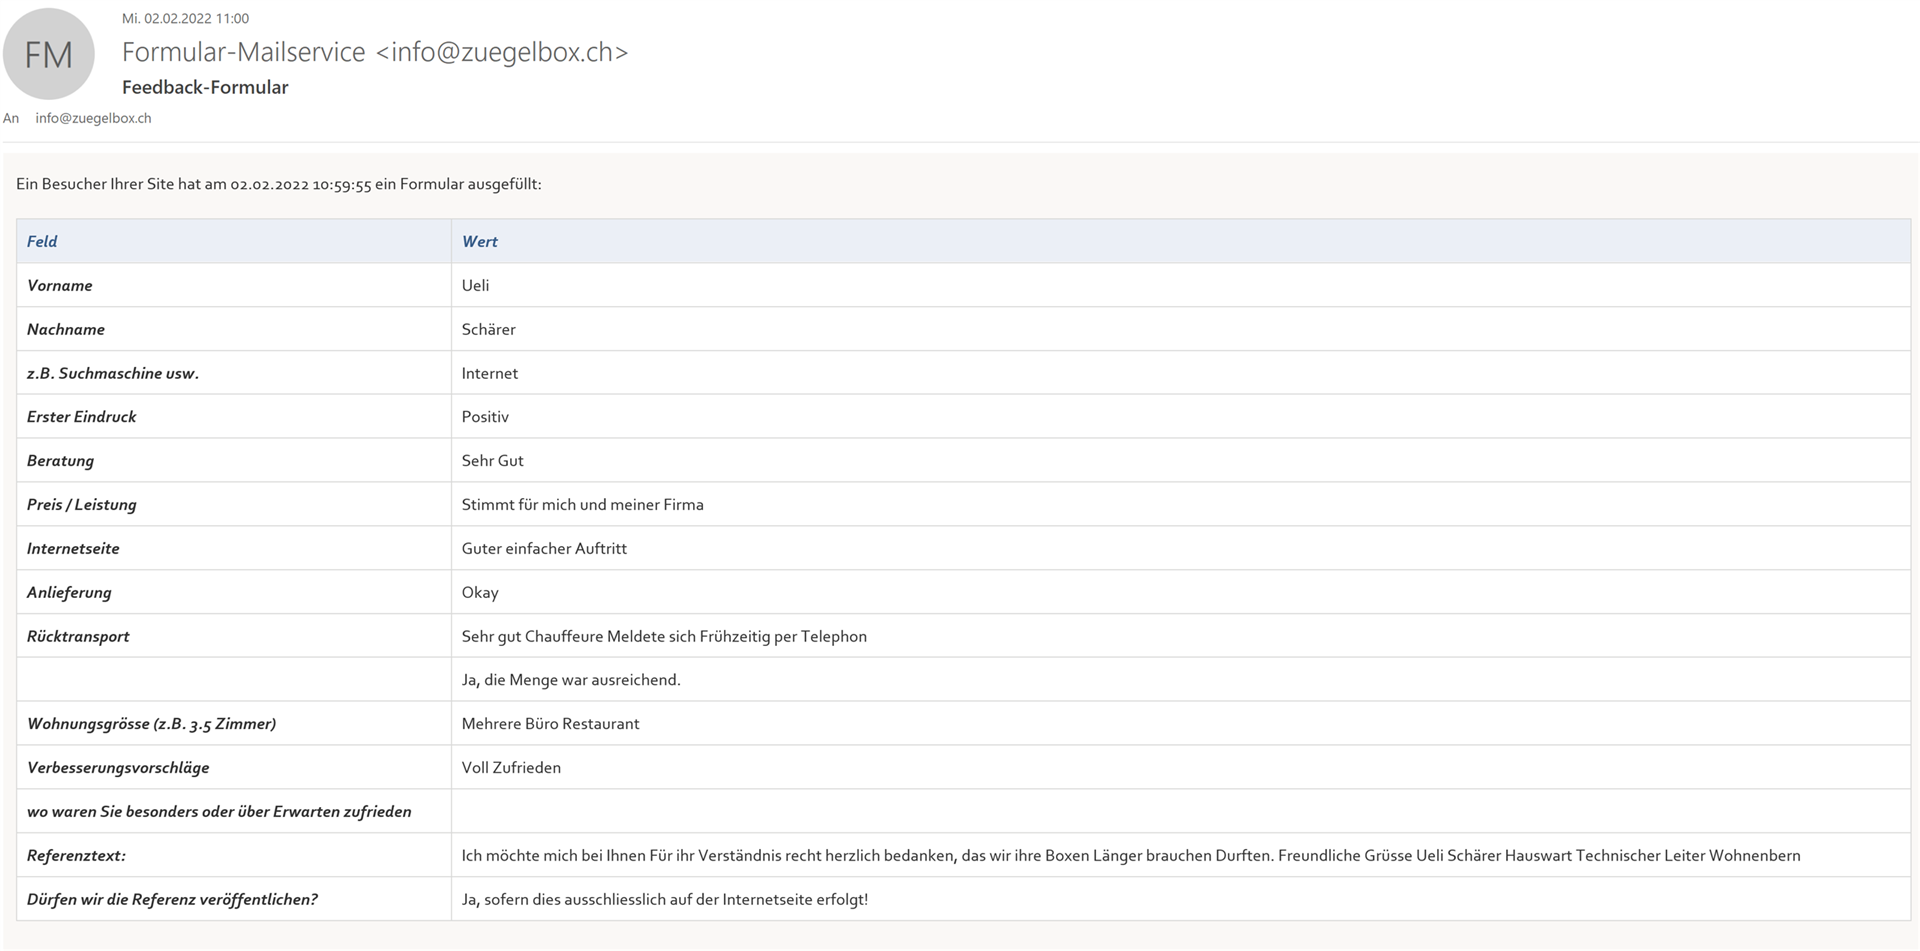Select the value 'Guter einfacher Auftritt'
The image size is (1920, 951).
(545, 549)
